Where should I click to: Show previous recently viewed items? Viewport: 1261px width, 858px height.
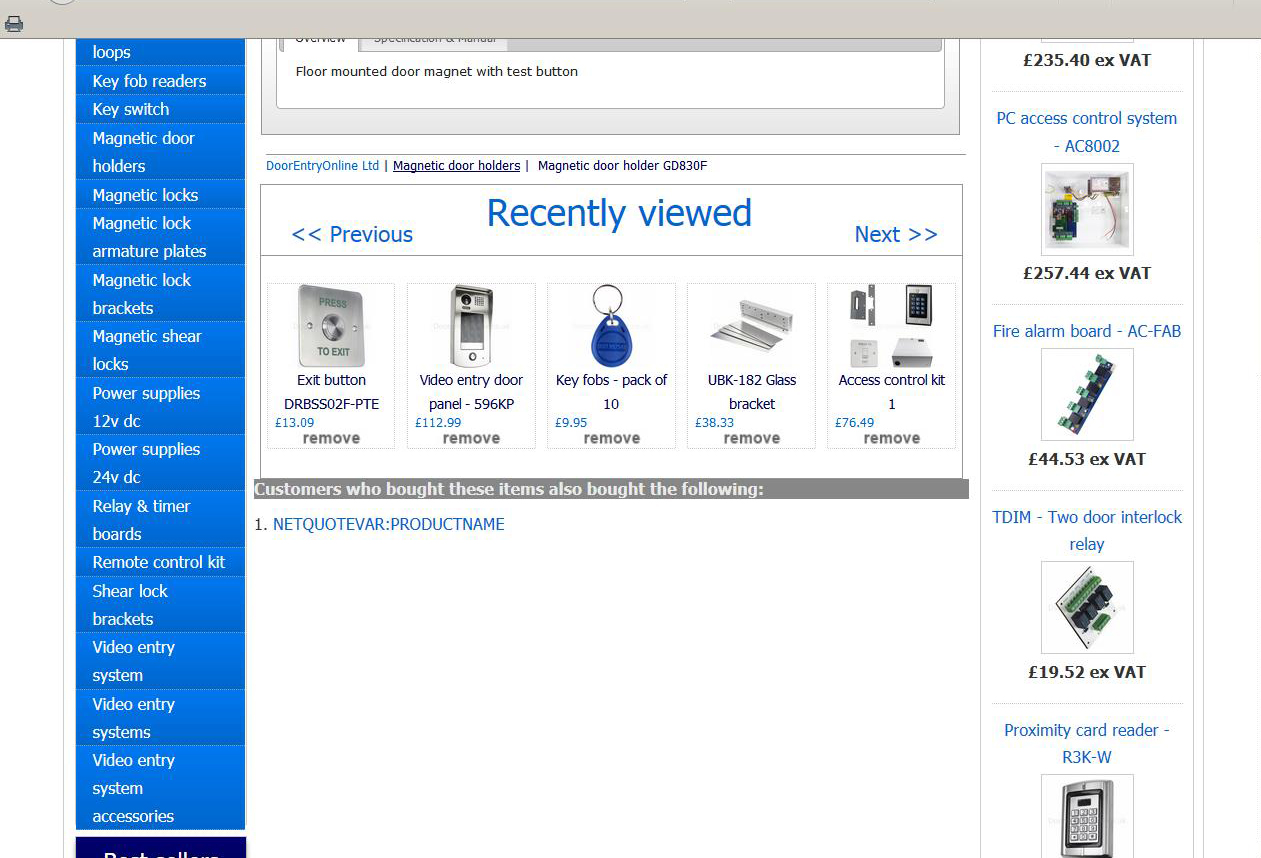pos(352,234)
